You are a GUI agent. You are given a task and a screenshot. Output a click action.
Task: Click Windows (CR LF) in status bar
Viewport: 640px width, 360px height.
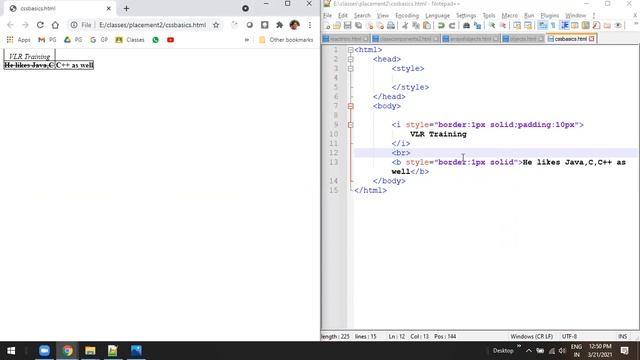tap(531, 336)
